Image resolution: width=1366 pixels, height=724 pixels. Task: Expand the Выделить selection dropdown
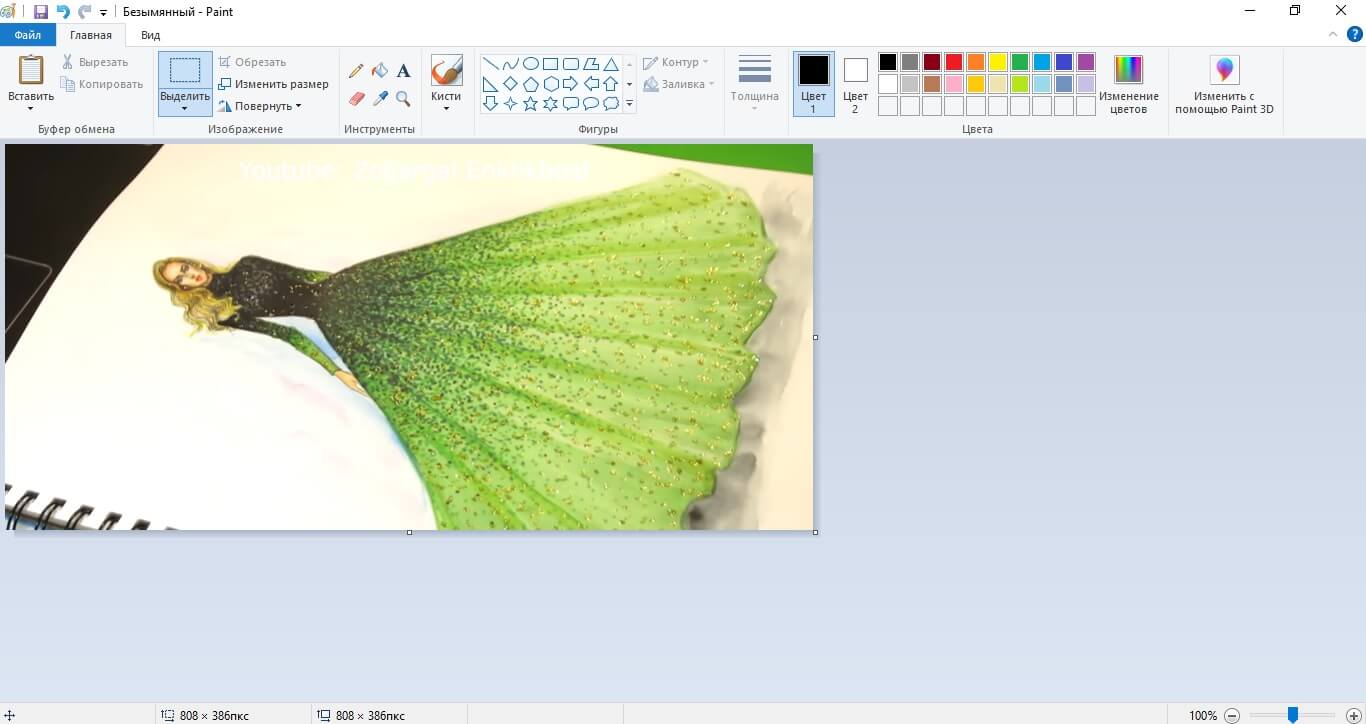185,107
